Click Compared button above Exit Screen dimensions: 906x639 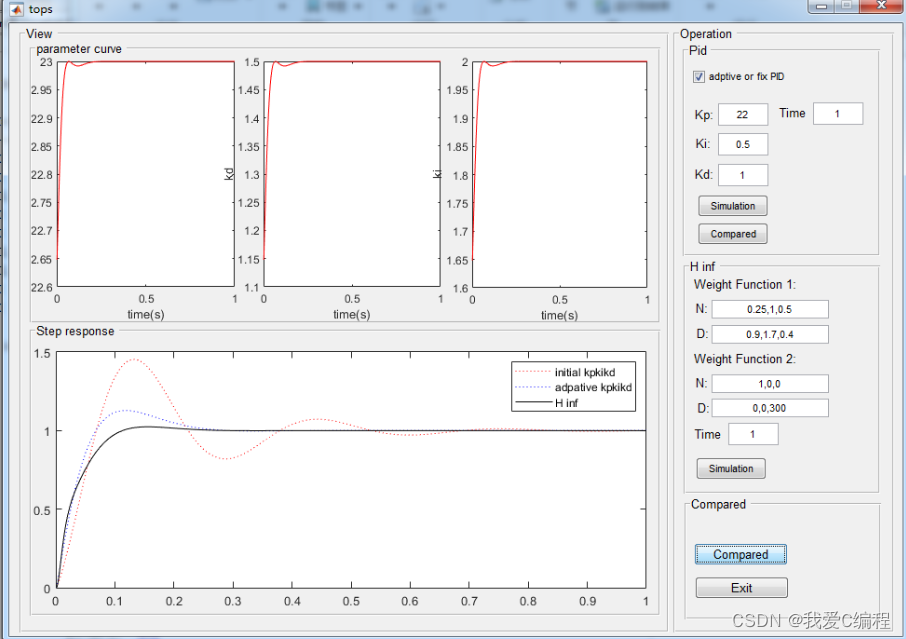click(x=741, y=555)
